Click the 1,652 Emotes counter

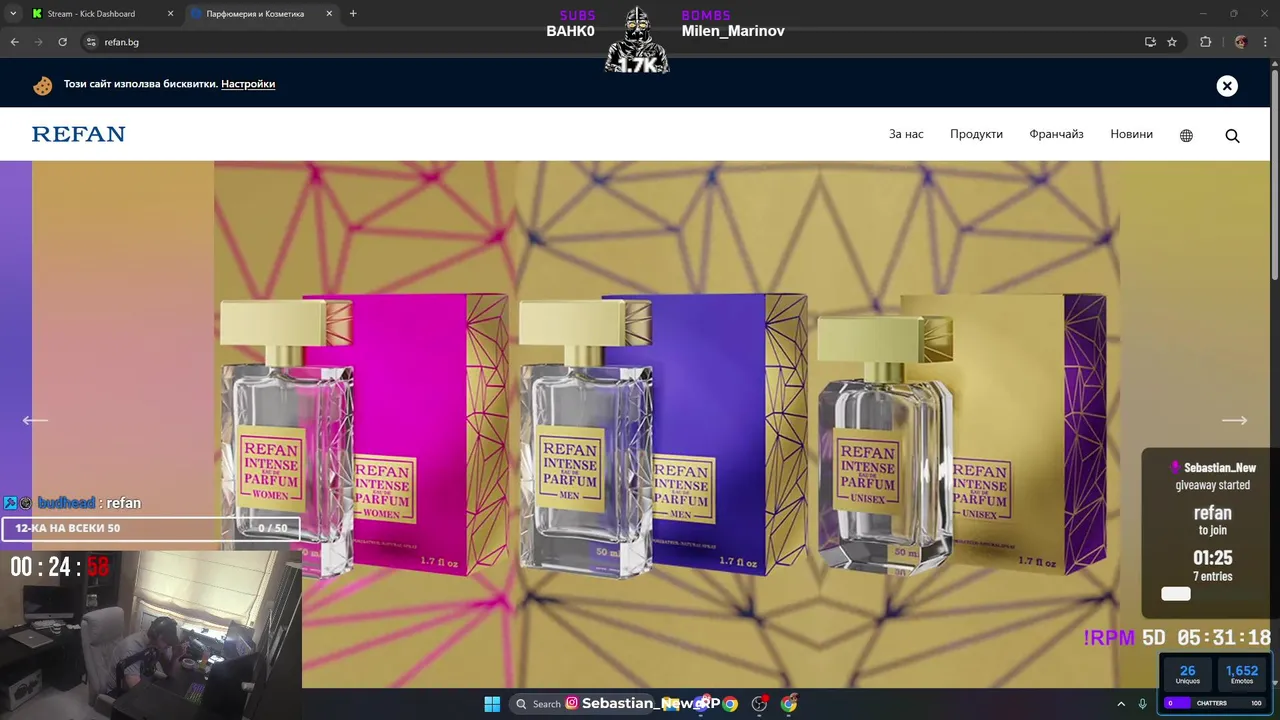coord(1241,675)
